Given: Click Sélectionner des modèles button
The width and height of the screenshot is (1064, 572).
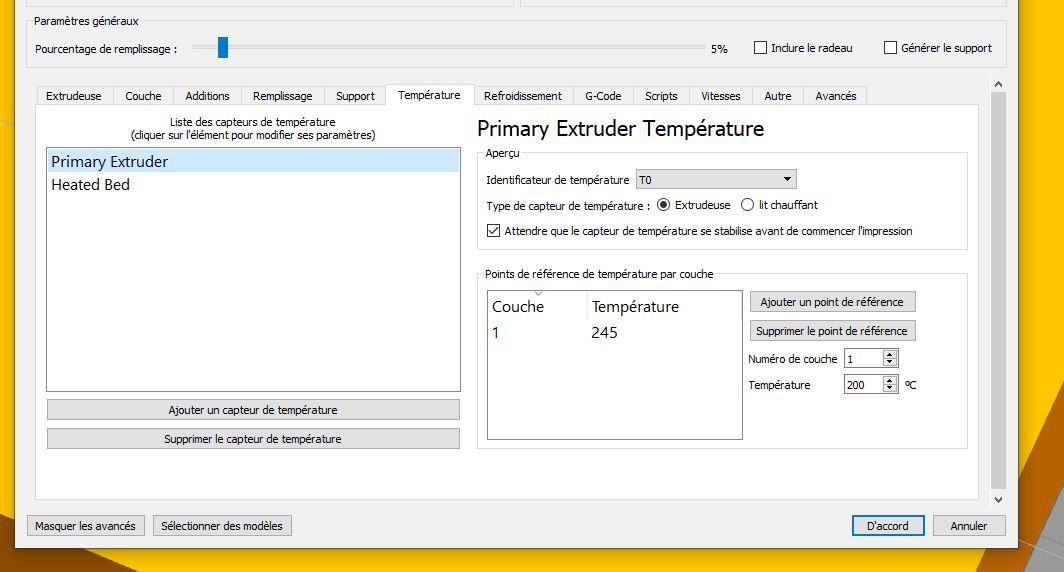Looking at the screenshot, I should click(x=222, y=526).
